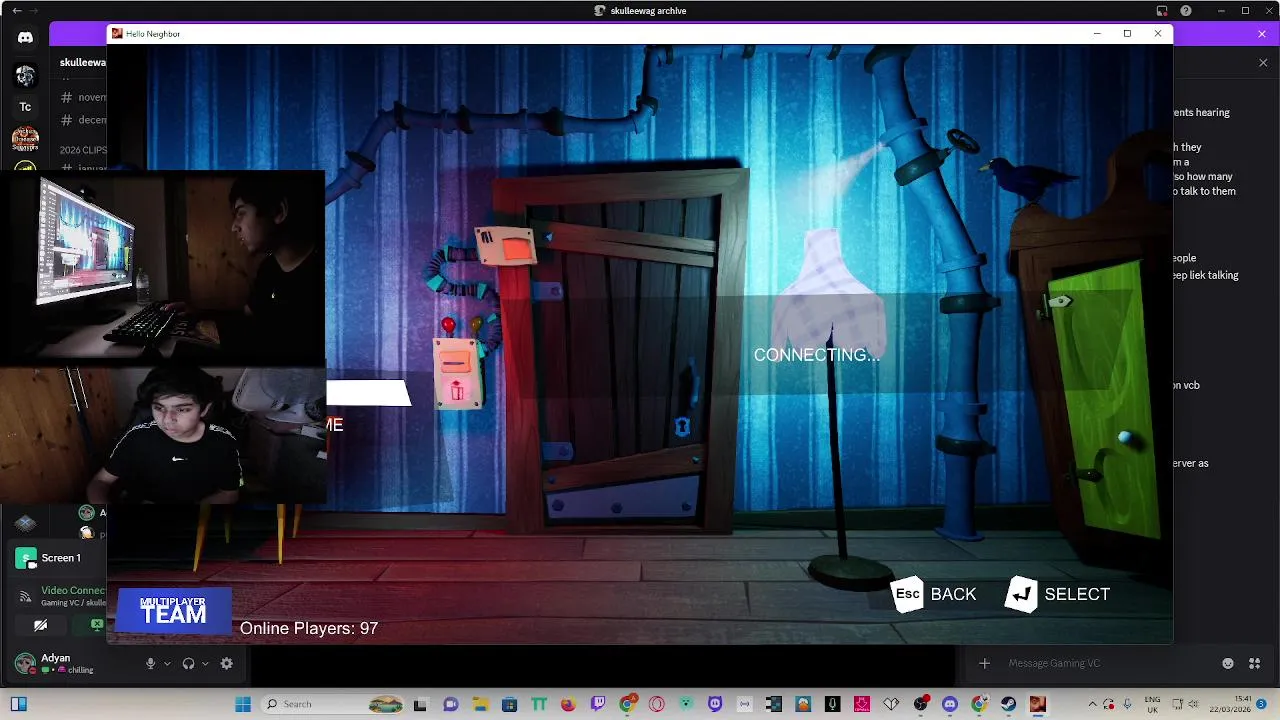Screen dimensions: 1280x720
Task: Show hidden system tray icons chevron
Action: (x=1092, y=704)
